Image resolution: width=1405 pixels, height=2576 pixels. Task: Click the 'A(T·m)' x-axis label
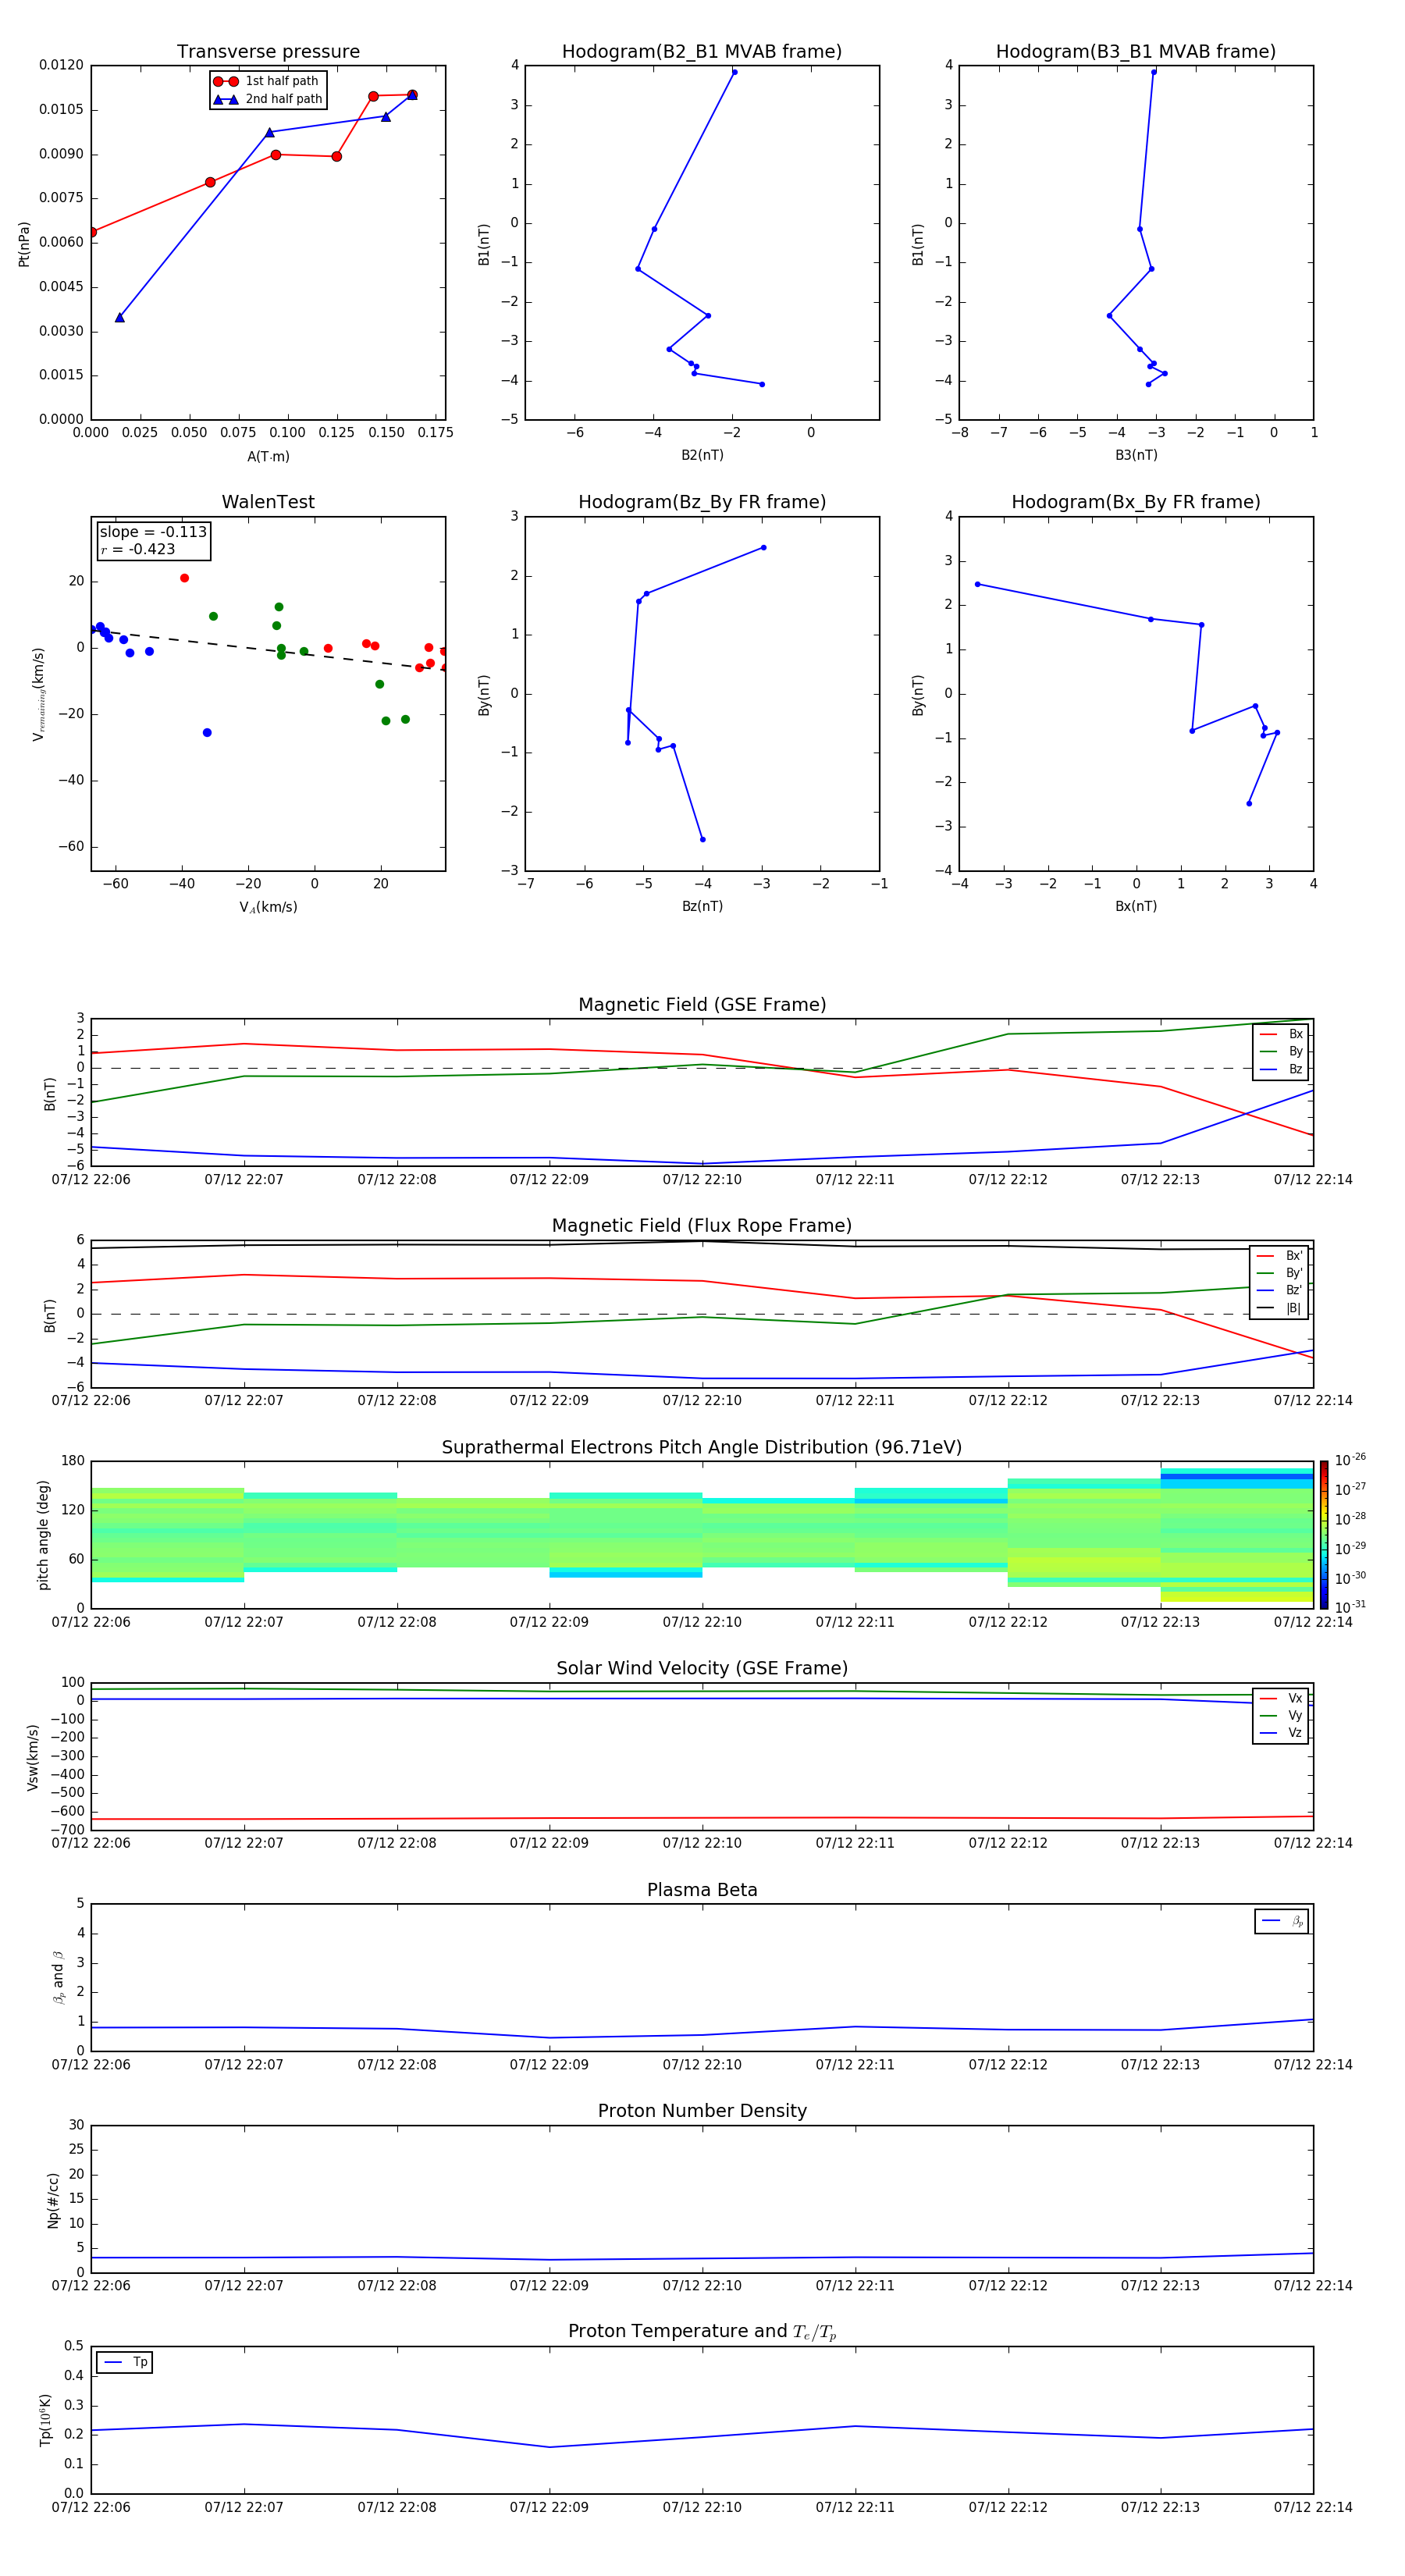(x=268, y=456)
